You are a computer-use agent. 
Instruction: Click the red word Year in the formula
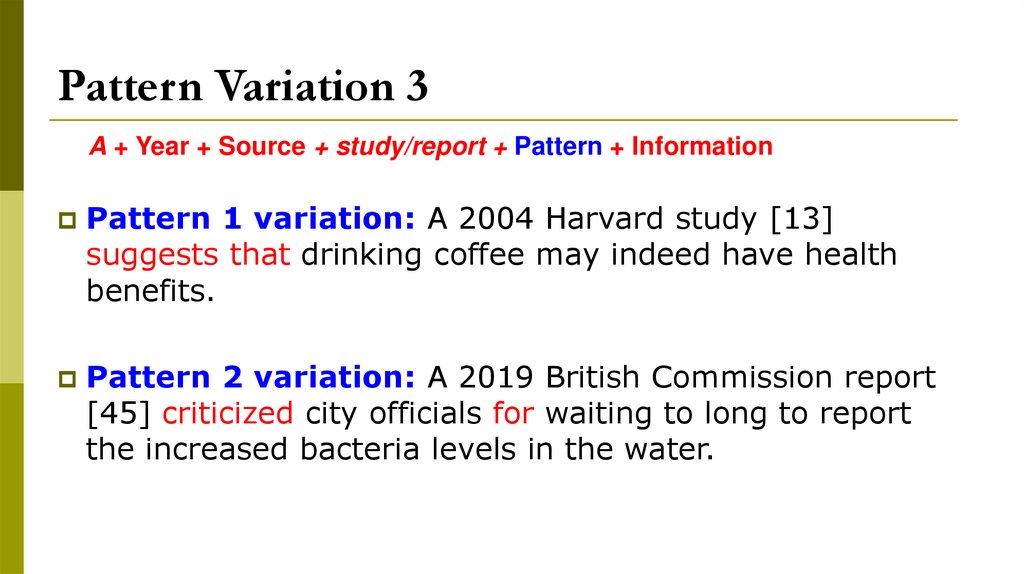pos(163,147)
